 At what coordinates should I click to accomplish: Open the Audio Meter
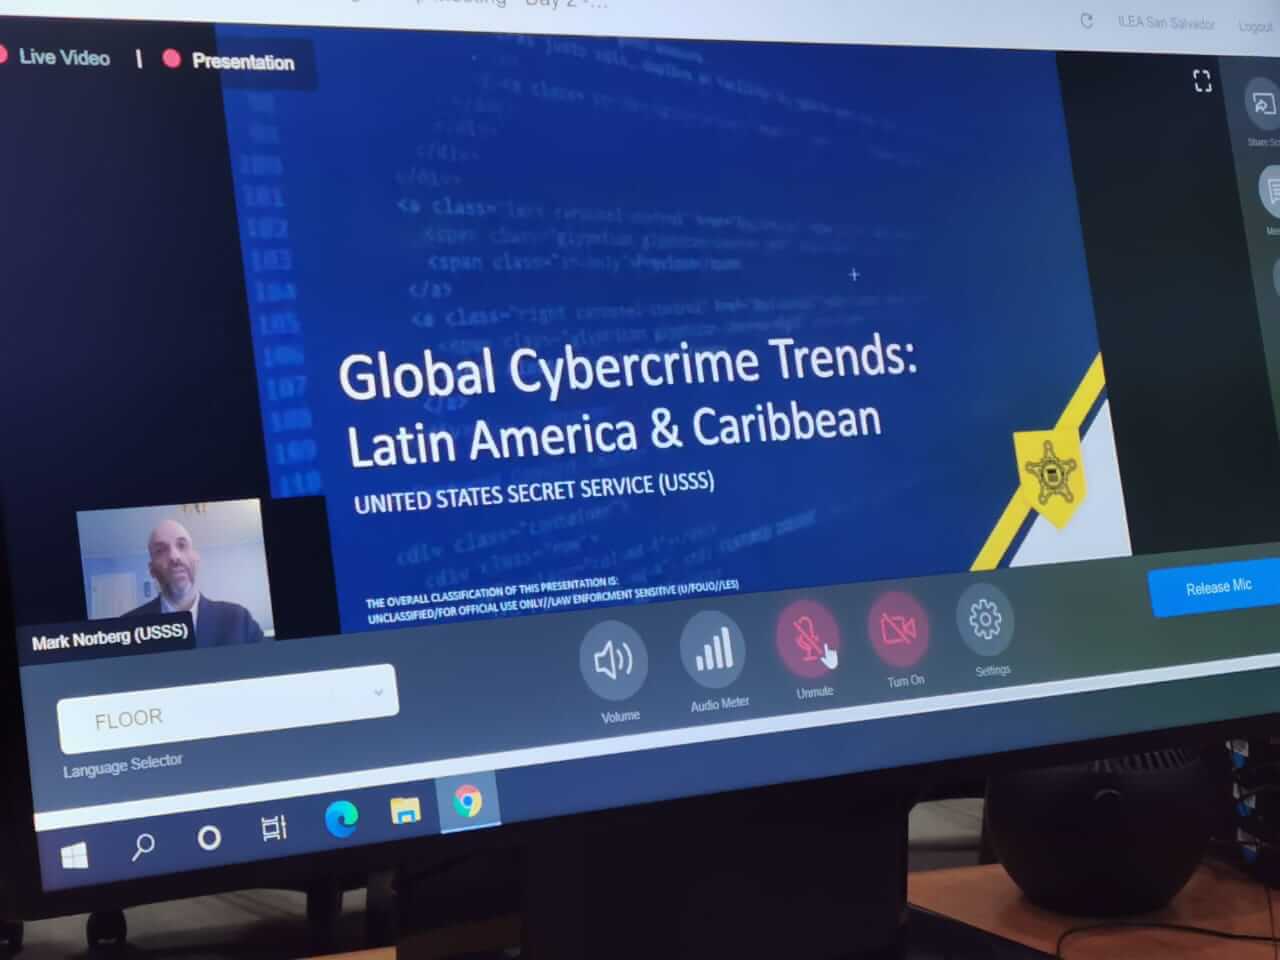(x=713, y=648)
